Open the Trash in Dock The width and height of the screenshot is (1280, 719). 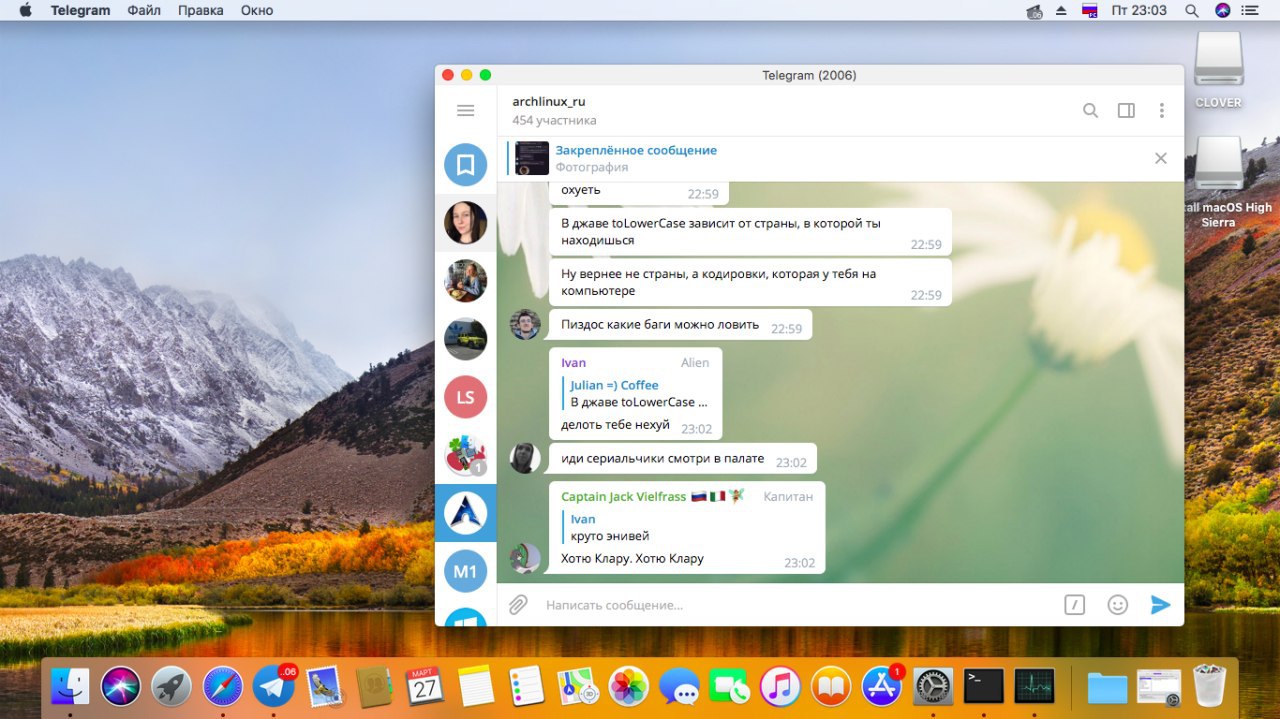coord(1210,686)
